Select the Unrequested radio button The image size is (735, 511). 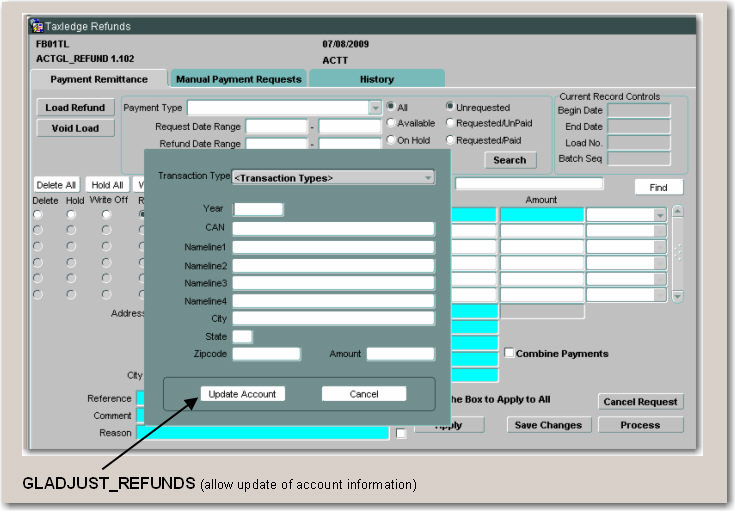tap(450, 107)
